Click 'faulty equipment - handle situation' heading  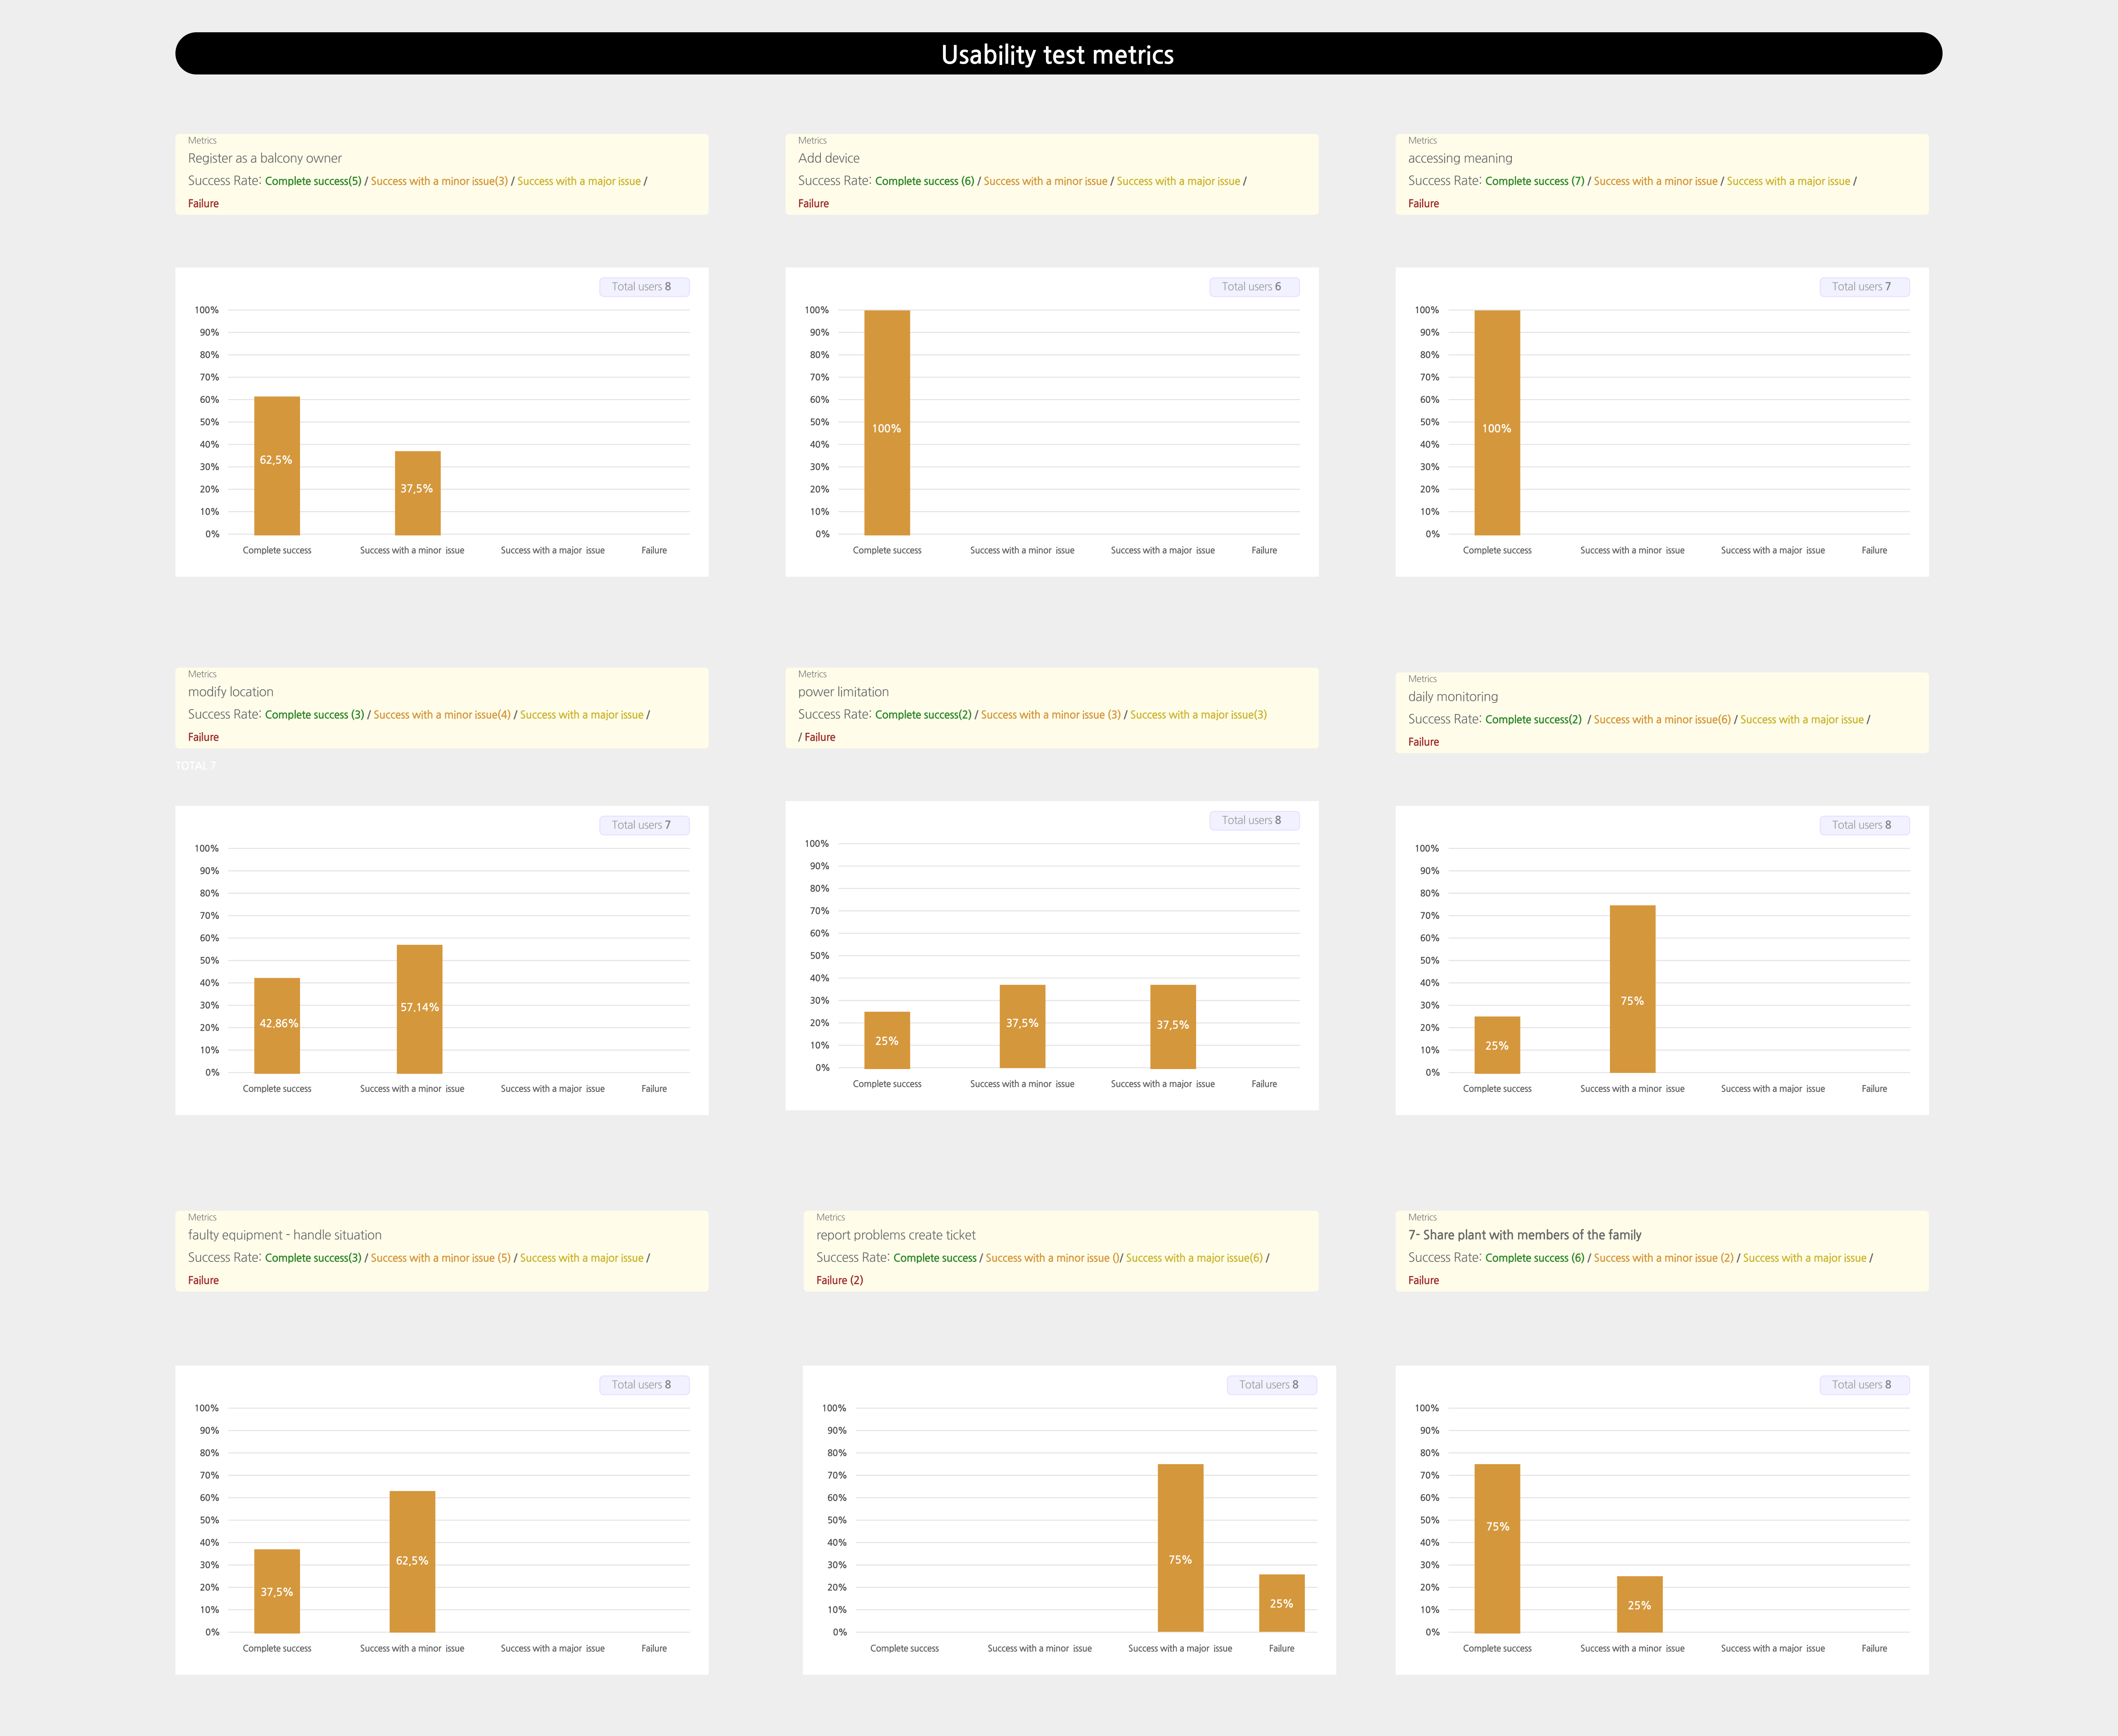click(x=285, y=1235)
